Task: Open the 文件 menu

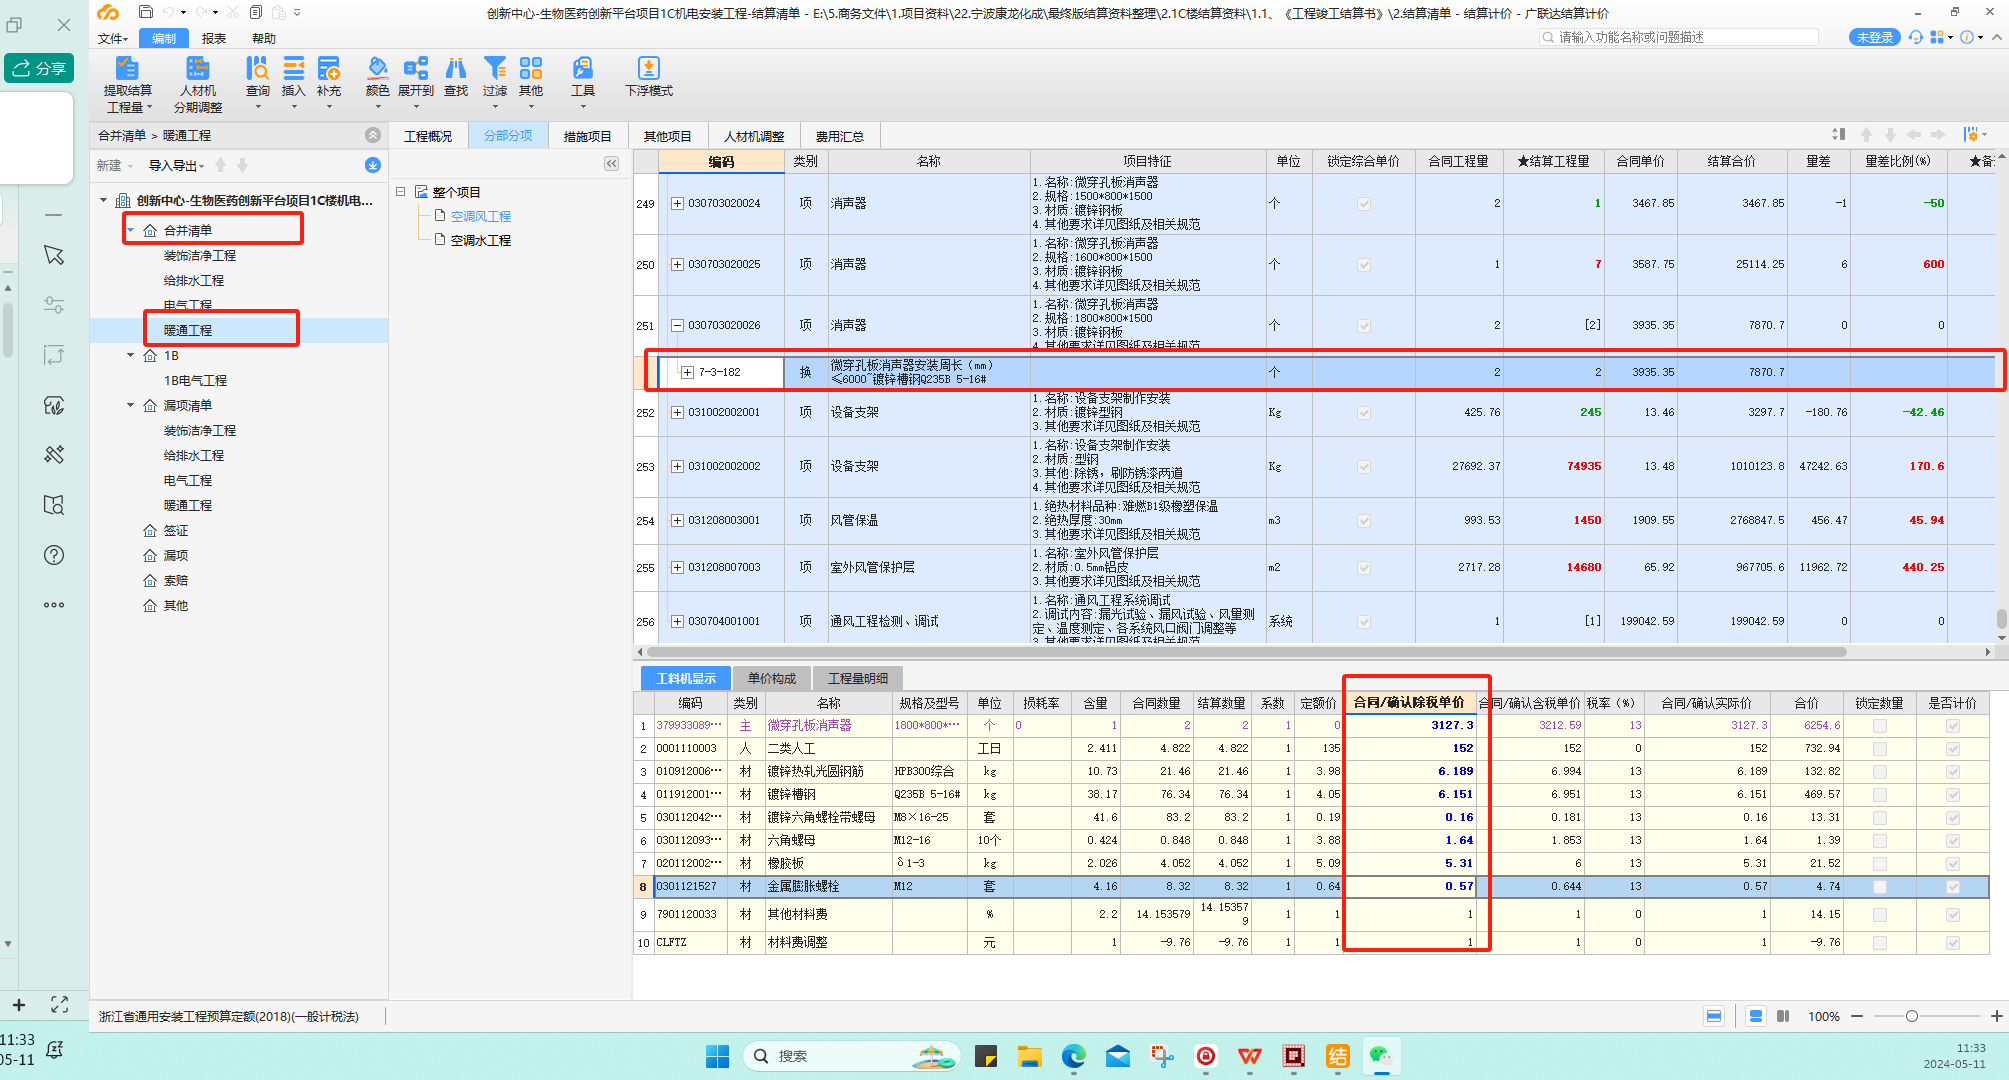Action: click(x=113, y=38)
